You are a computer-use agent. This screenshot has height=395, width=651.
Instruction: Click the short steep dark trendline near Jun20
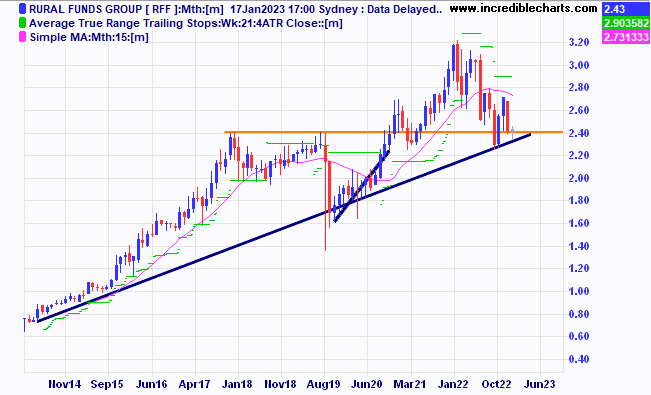tap(361, 187)
